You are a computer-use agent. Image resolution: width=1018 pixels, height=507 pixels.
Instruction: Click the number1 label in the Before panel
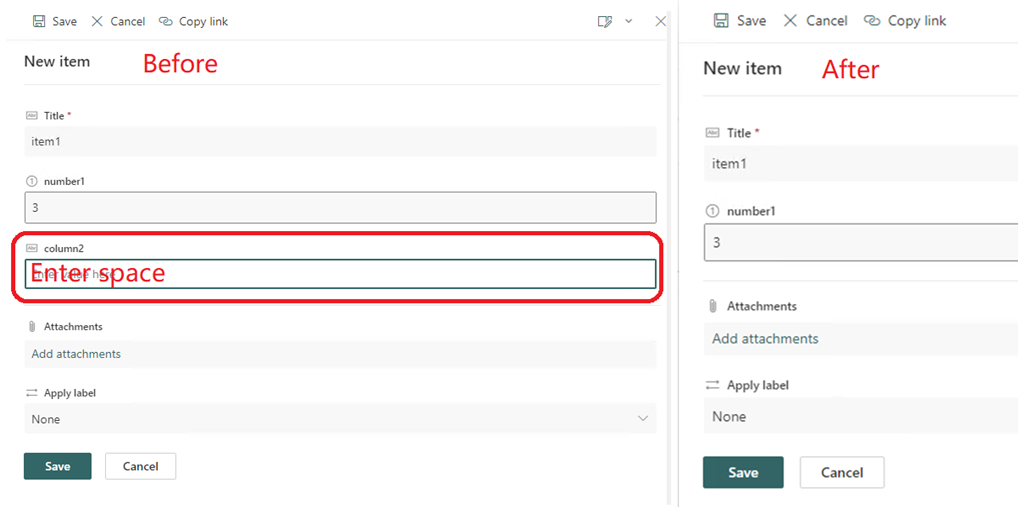coord(64,182)
